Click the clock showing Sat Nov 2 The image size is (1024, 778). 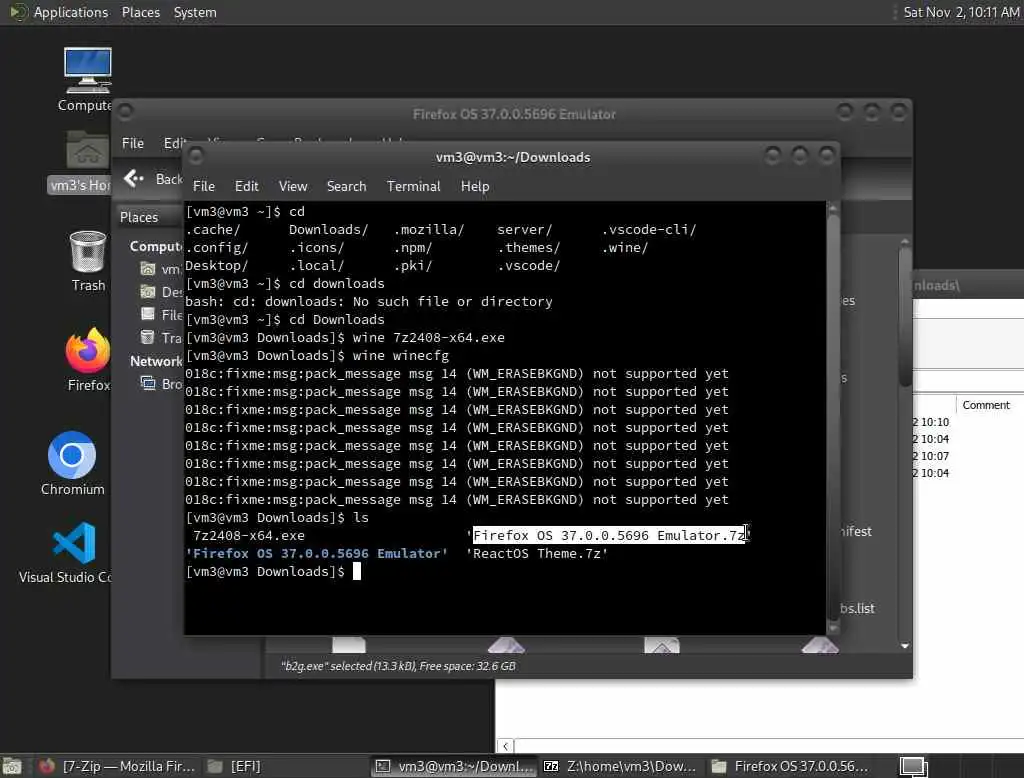(961, 12)
